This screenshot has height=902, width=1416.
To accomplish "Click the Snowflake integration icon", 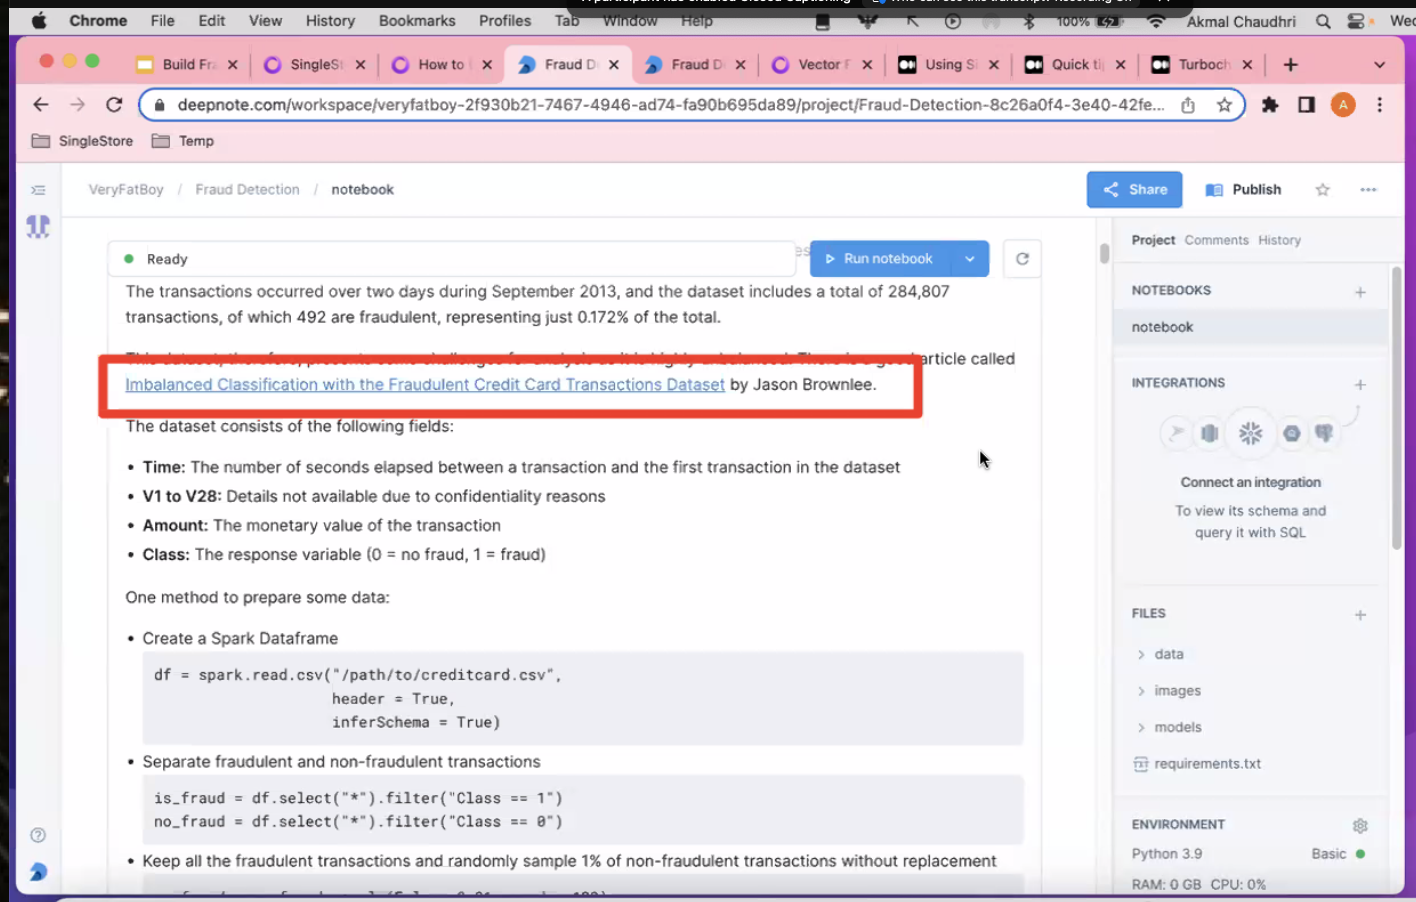I will [x=1250, y=433].
